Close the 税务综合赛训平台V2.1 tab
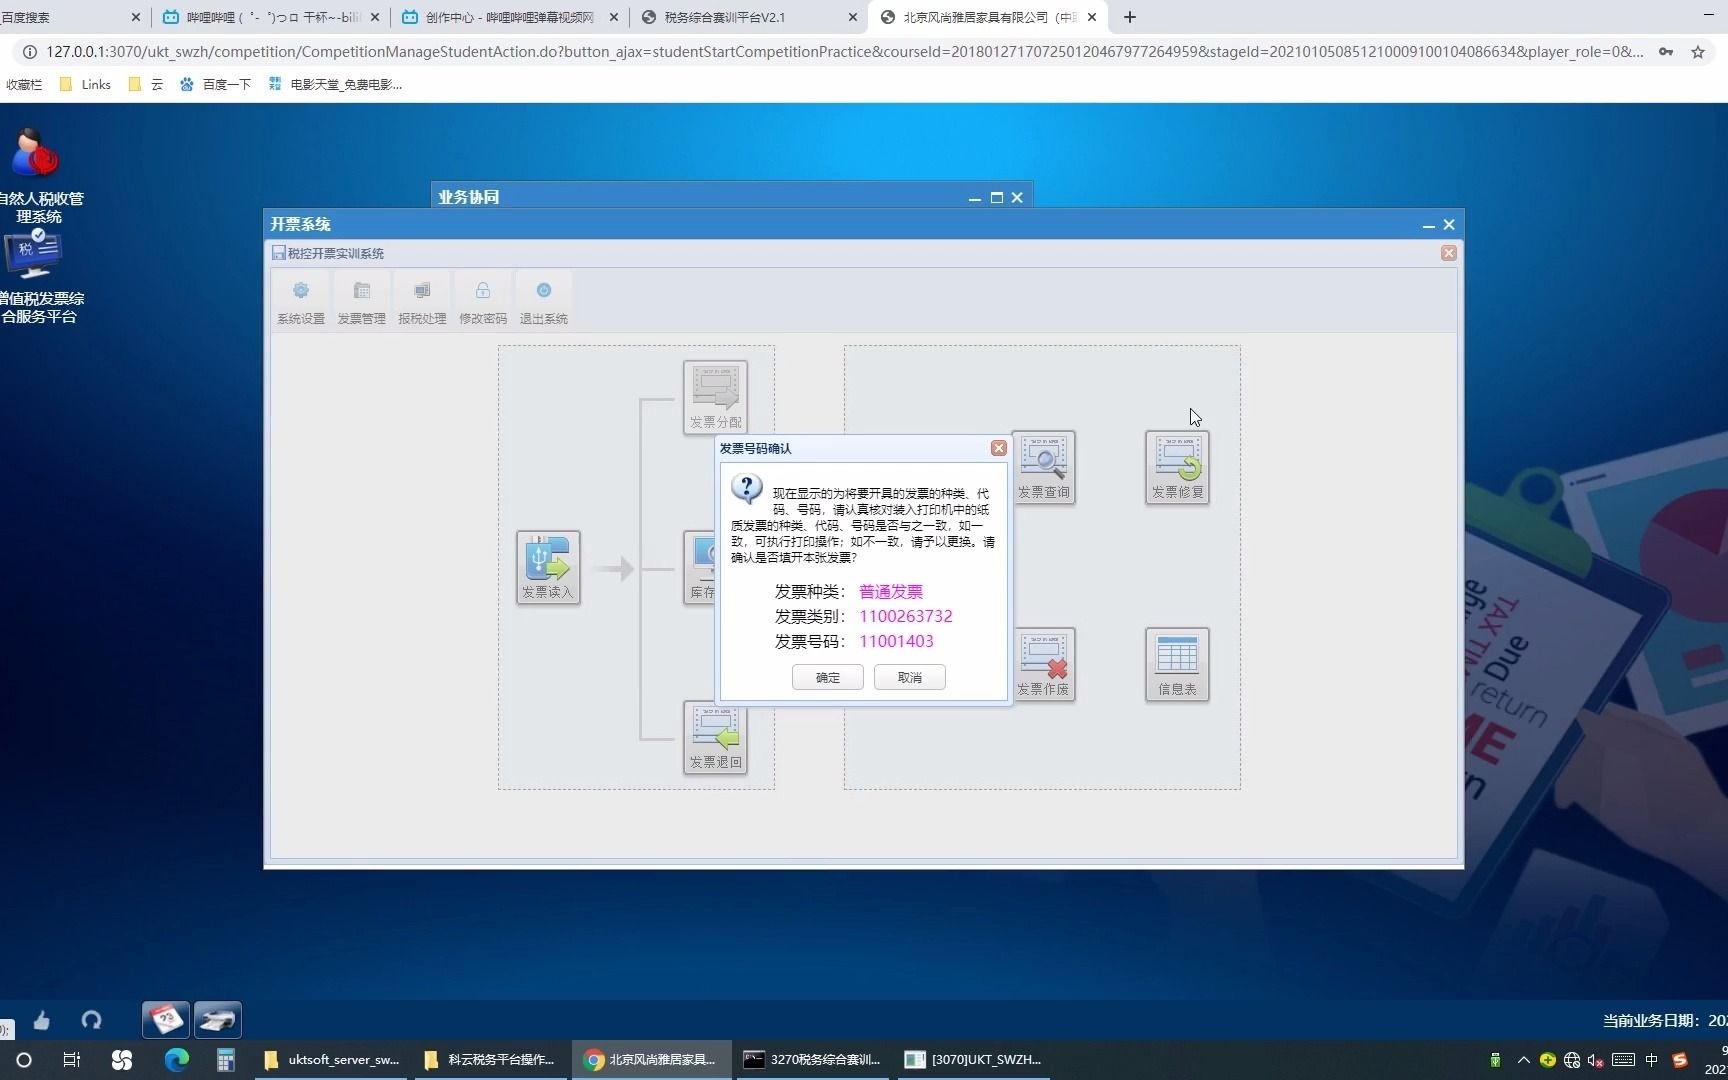The height and width of the screenshot is (1080, 1728). click(x=852, y=17)
